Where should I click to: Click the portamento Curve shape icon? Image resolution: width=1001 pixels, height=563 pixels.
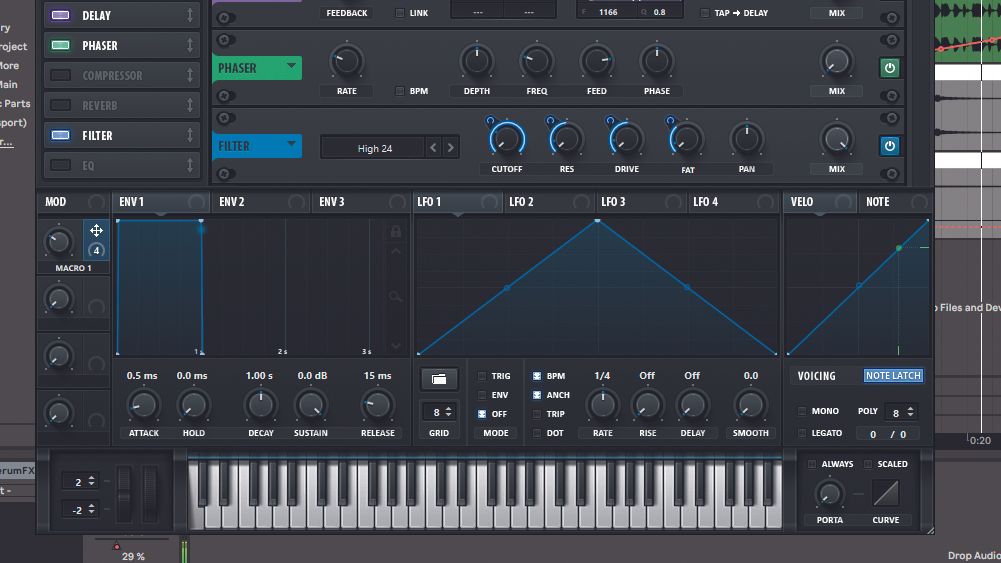point(885,493)
